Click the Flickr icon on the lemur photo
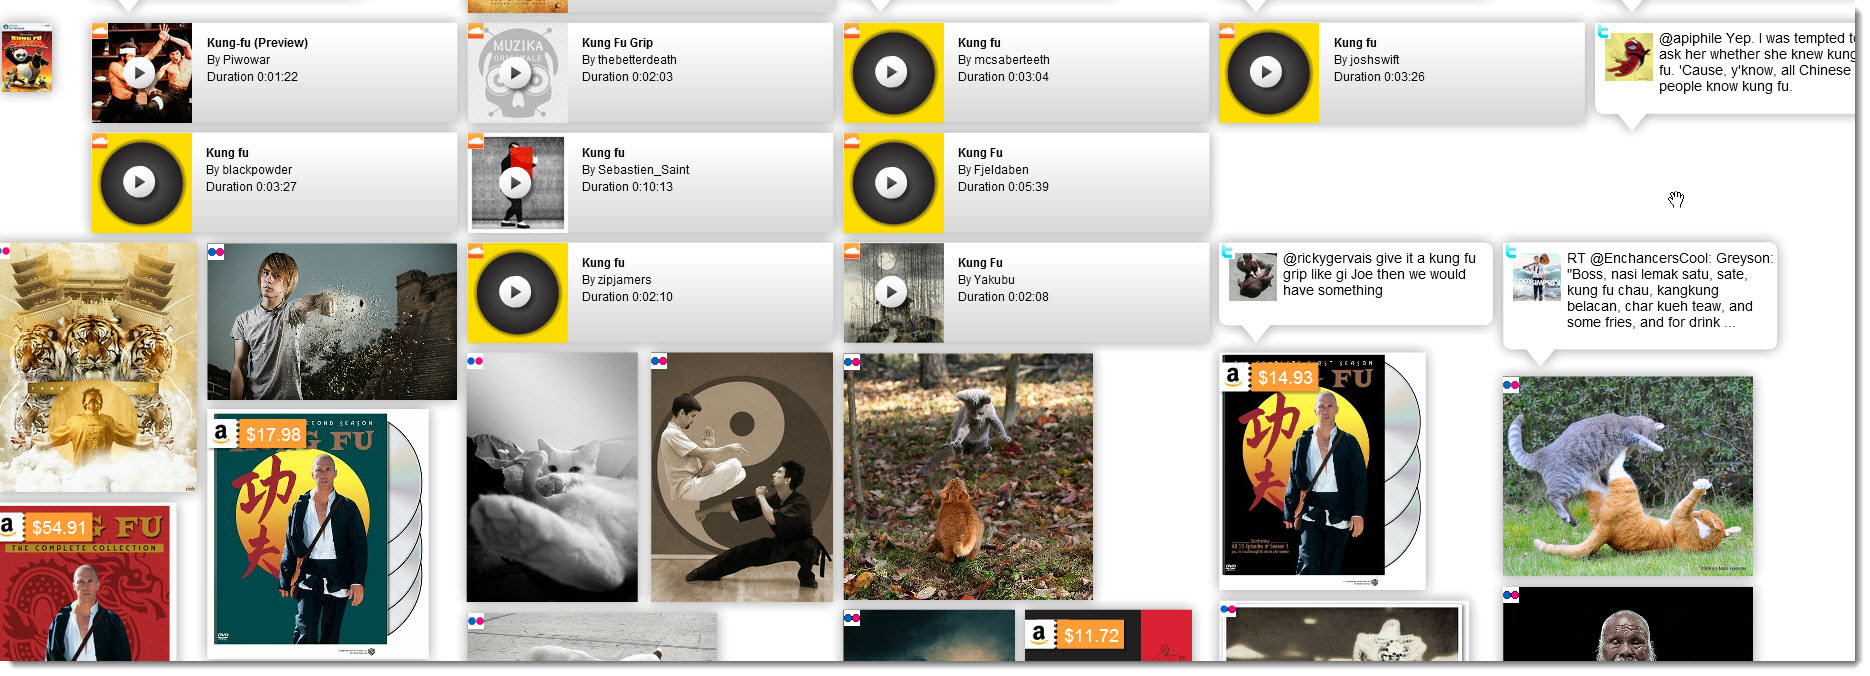The image size is (1870, 676). pyautogui.click(x=852, y=362)
